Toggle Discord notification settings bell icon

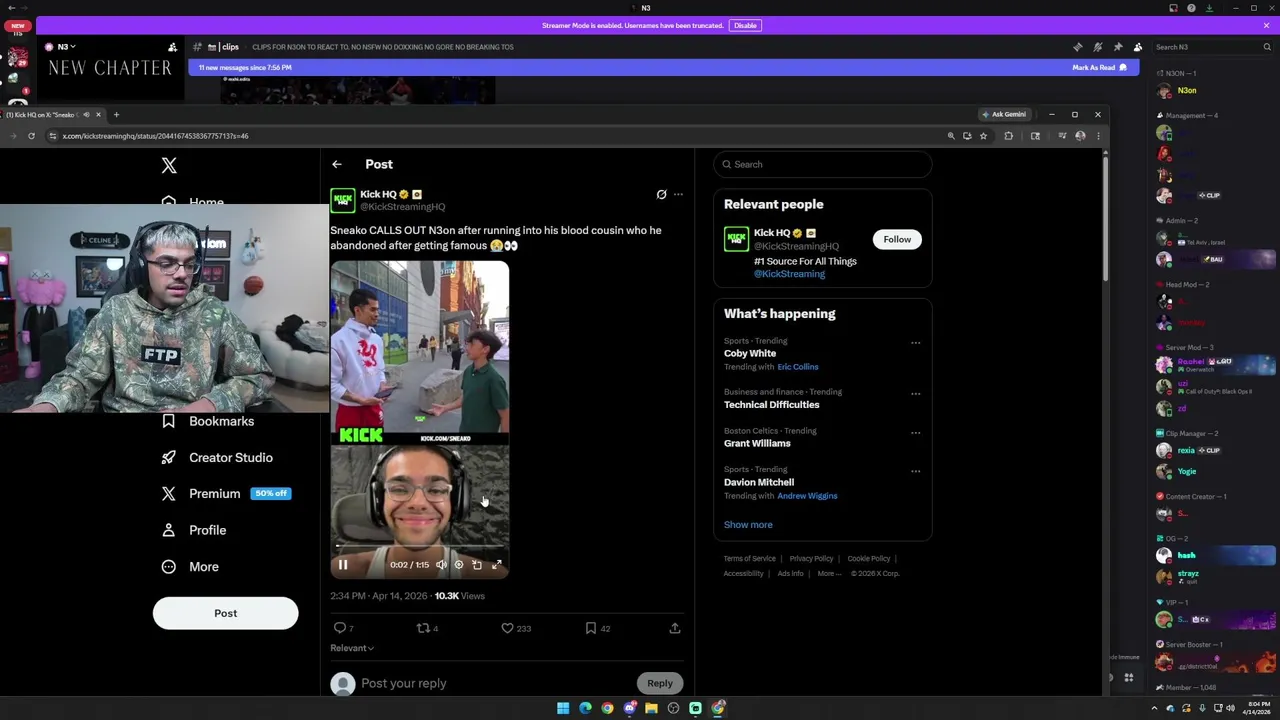point(1097,47)
